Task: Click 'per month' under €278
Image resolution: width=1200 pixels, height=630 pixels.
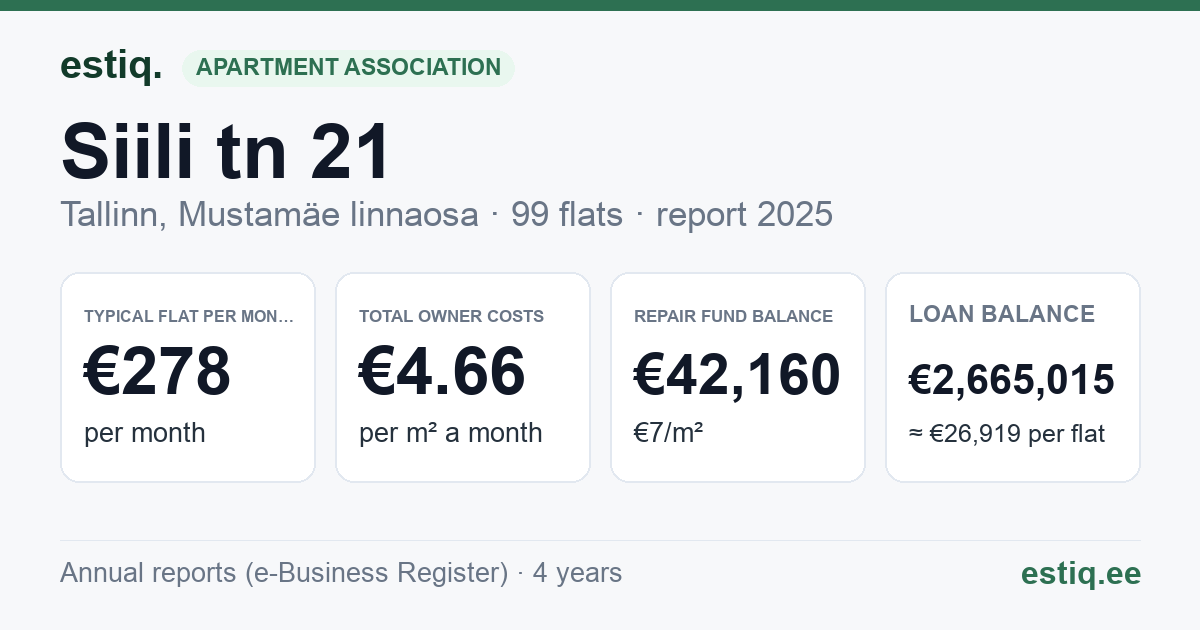Action: (145, 433)
